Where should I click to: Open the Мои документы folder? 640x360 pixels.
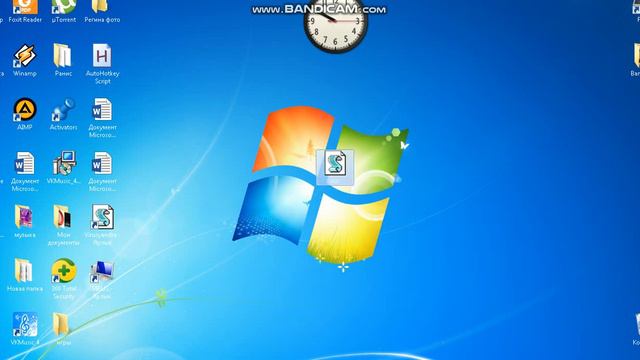tap(63, 225)
